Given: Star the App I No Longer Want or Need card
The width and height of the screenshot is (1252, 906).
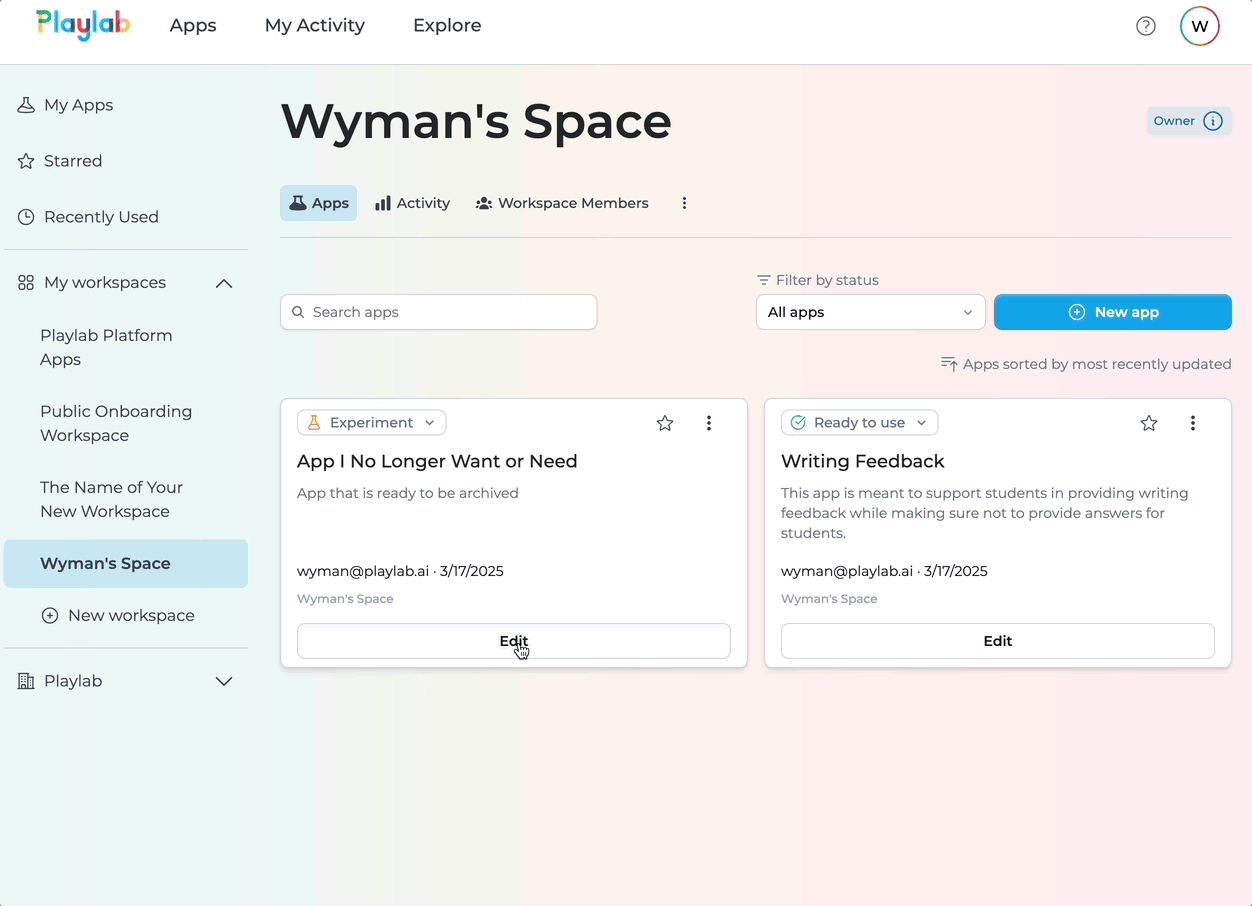Looking at the screenshot, I should pos(665,423).
